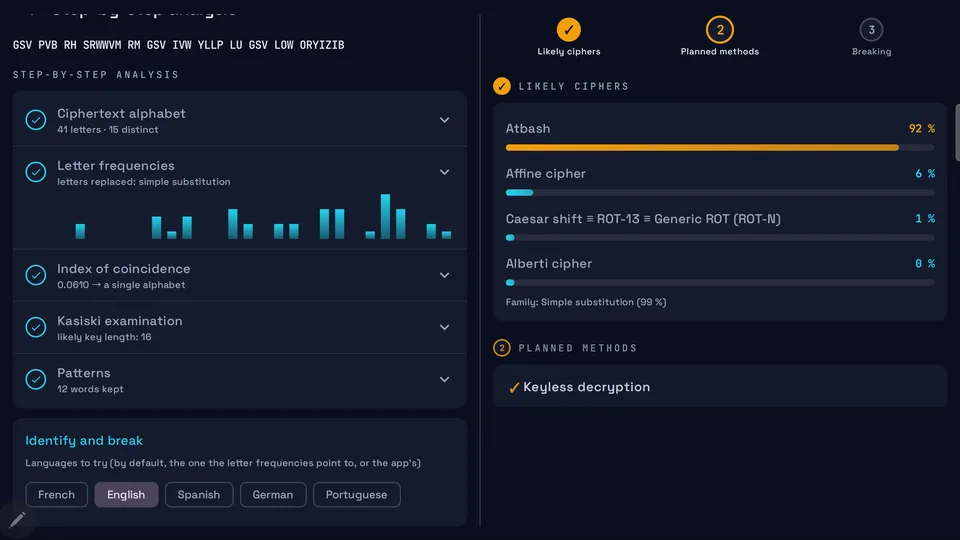
Task: Click the Keyless decryption checkmark icon
Action: coord(514,388)
